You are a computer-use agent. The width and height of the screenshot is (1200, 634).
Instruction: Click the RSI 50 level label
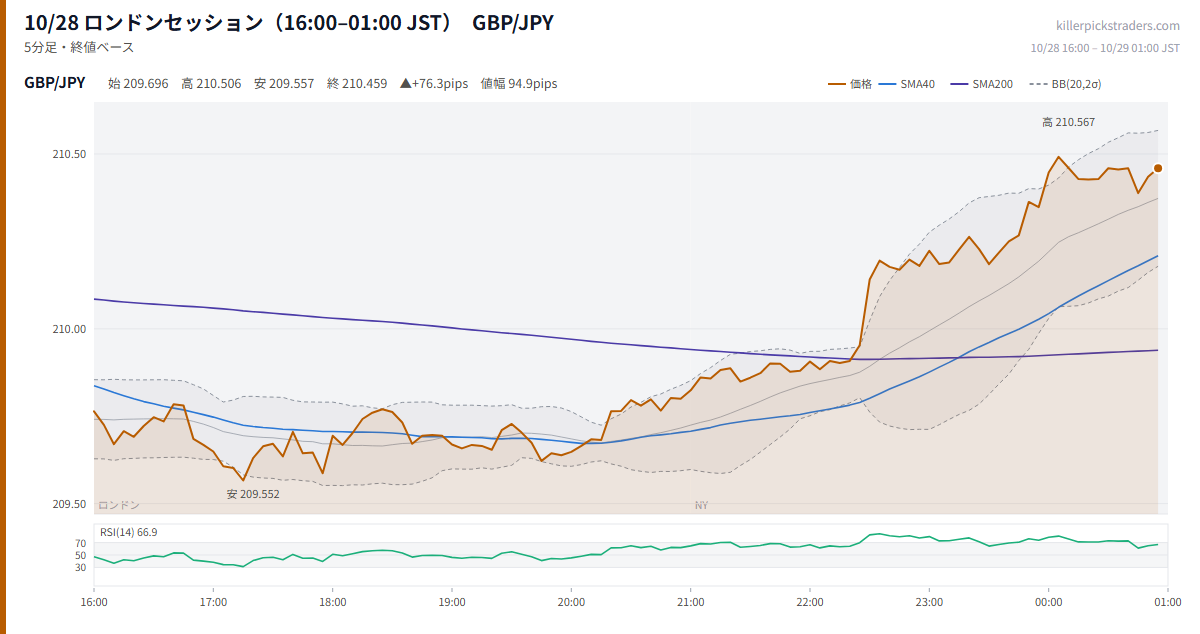[80, 556]
